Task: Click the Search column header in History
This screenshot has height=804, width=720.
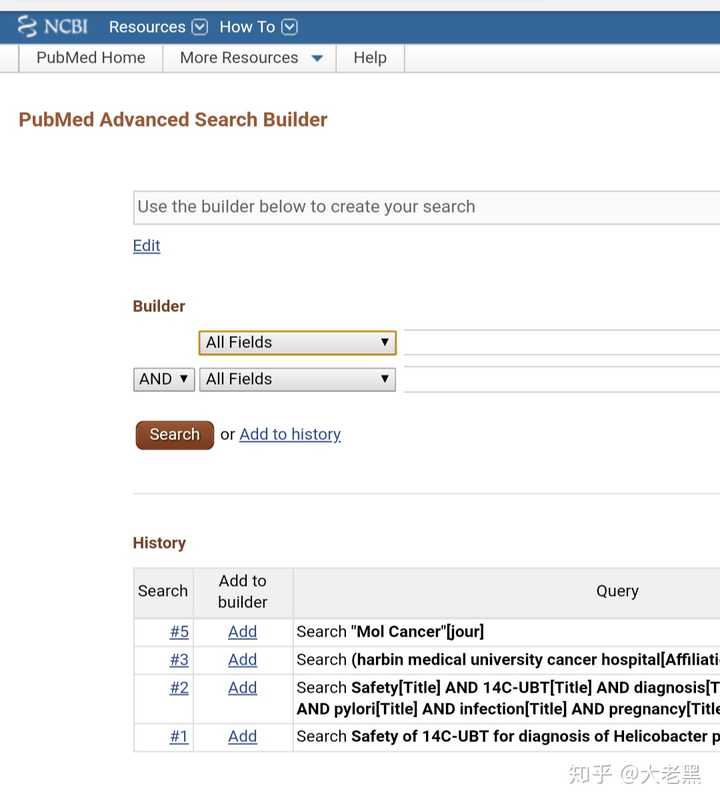Action: tap(163, 591)
